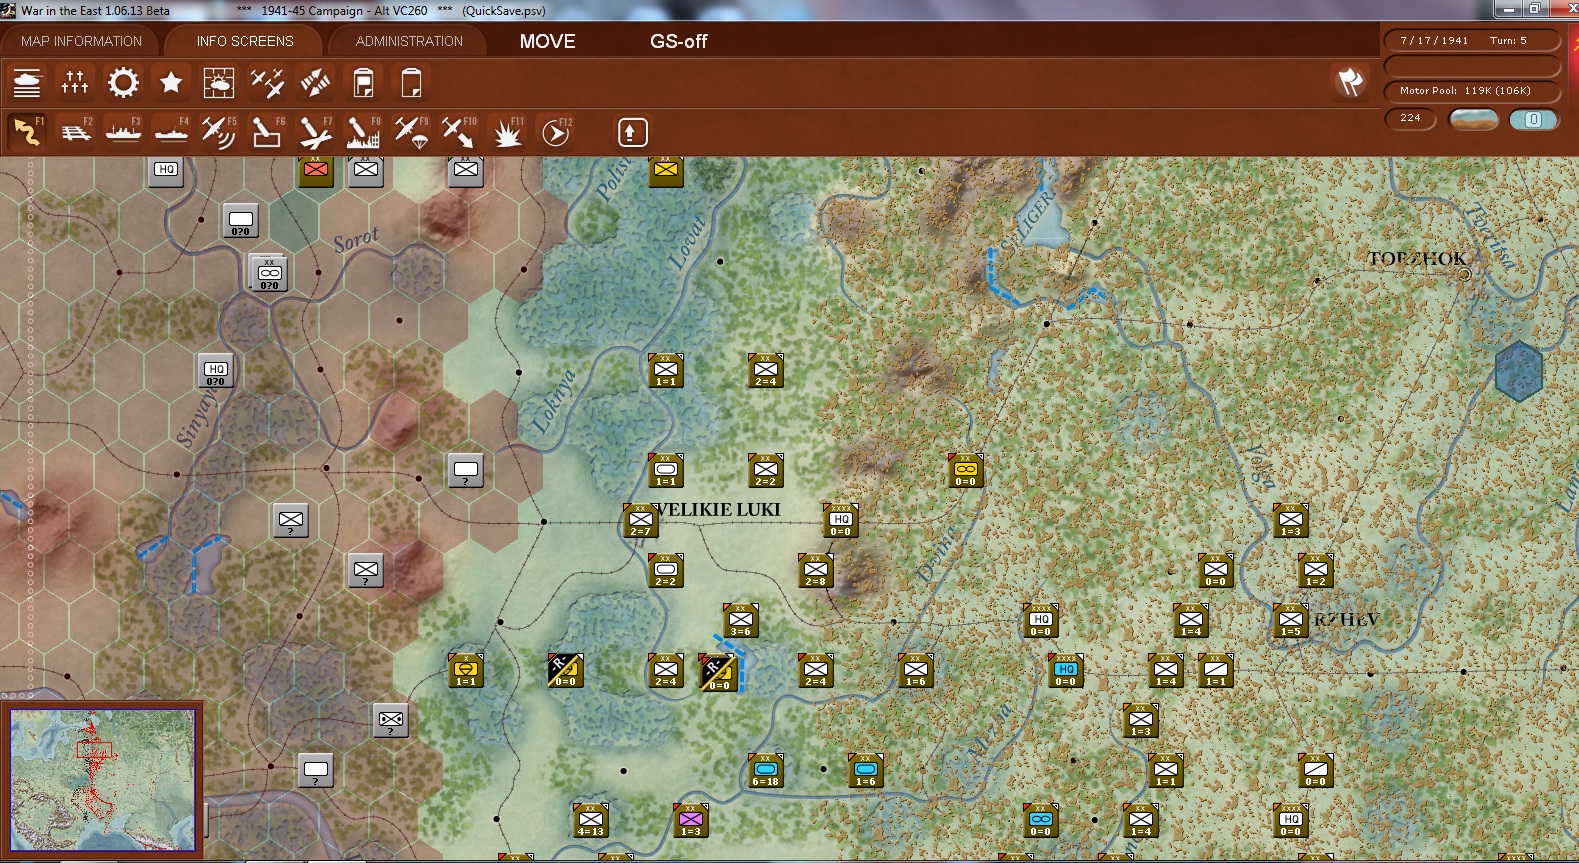Click the date 7/17/1941 display
The width and height of the screenshot is (1579, 863).
click(1434, 41)
